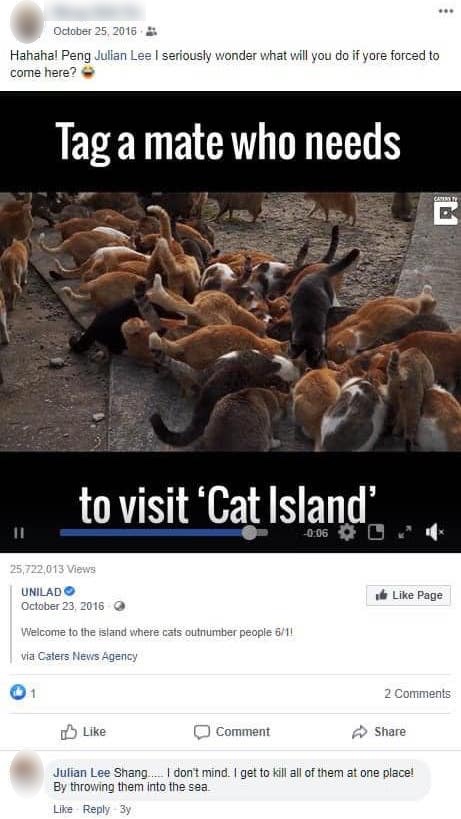Like this post with thumbs-up

point(83,732)
